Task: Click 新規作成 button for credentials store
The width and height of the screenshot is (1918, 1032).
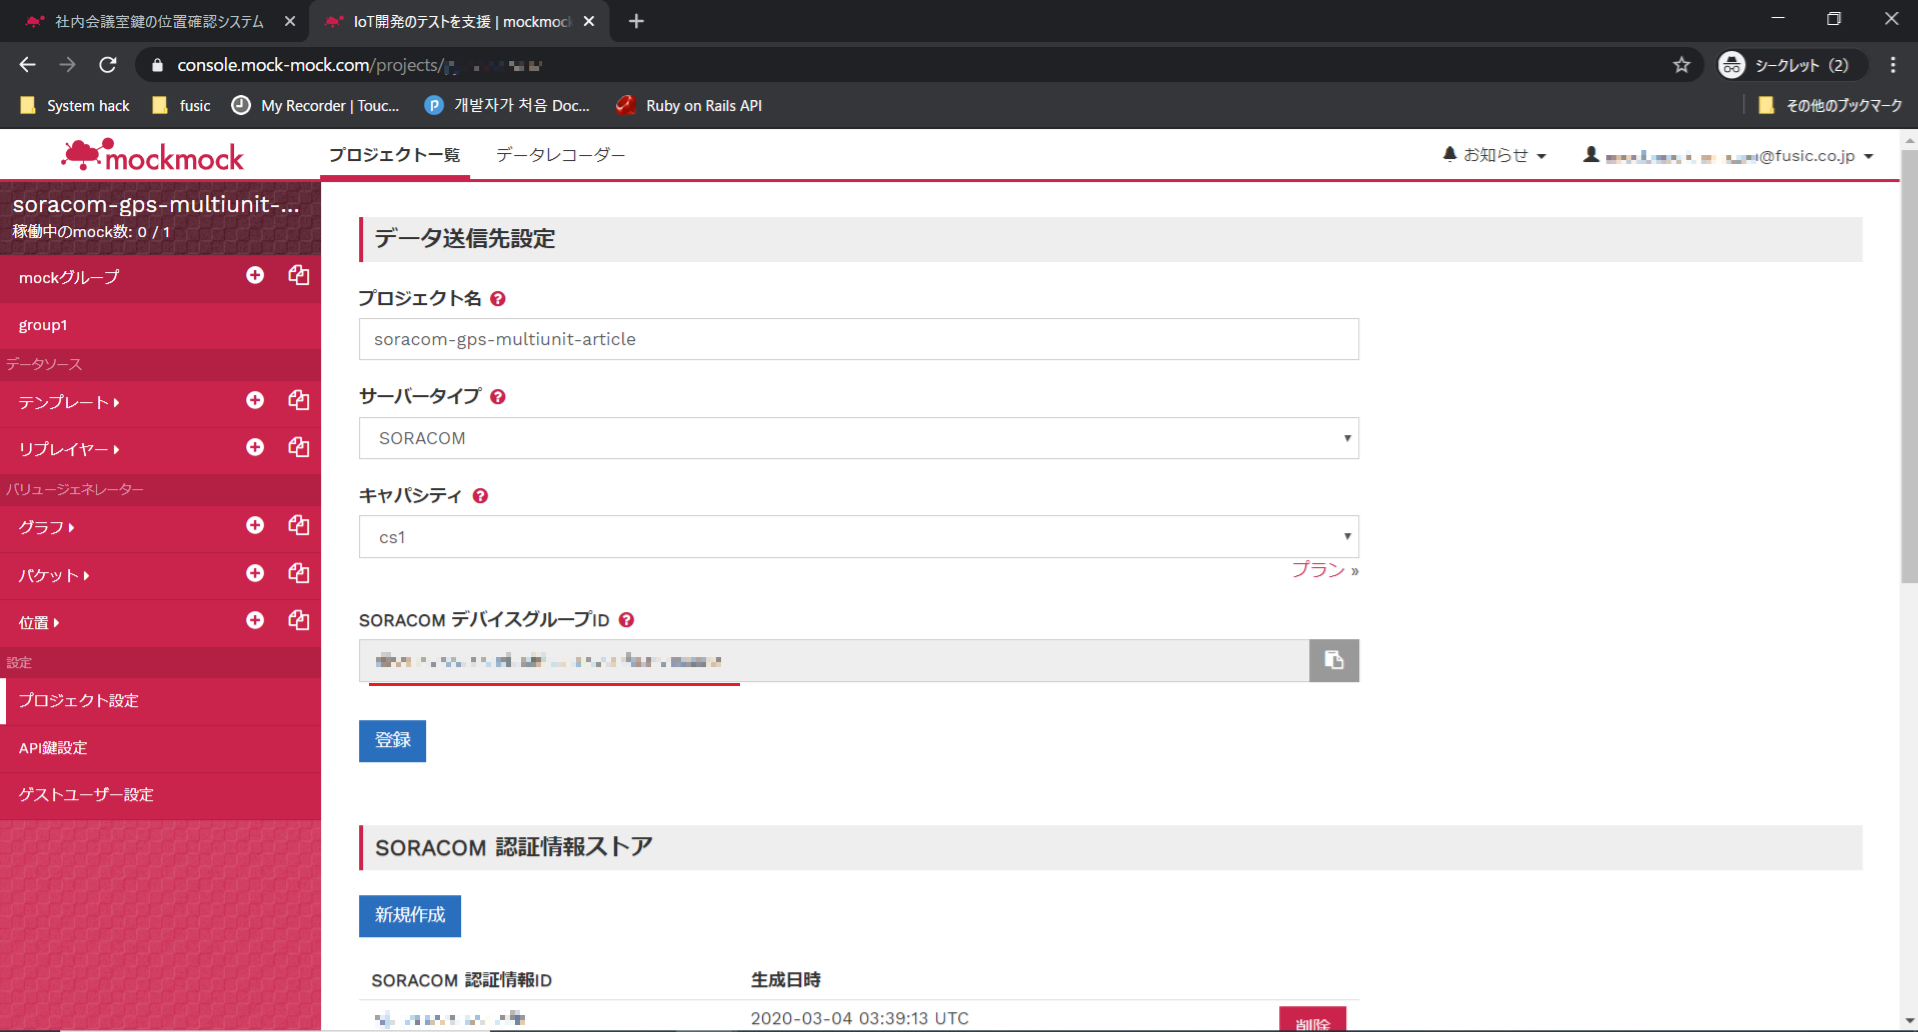Action: (410, 915)
